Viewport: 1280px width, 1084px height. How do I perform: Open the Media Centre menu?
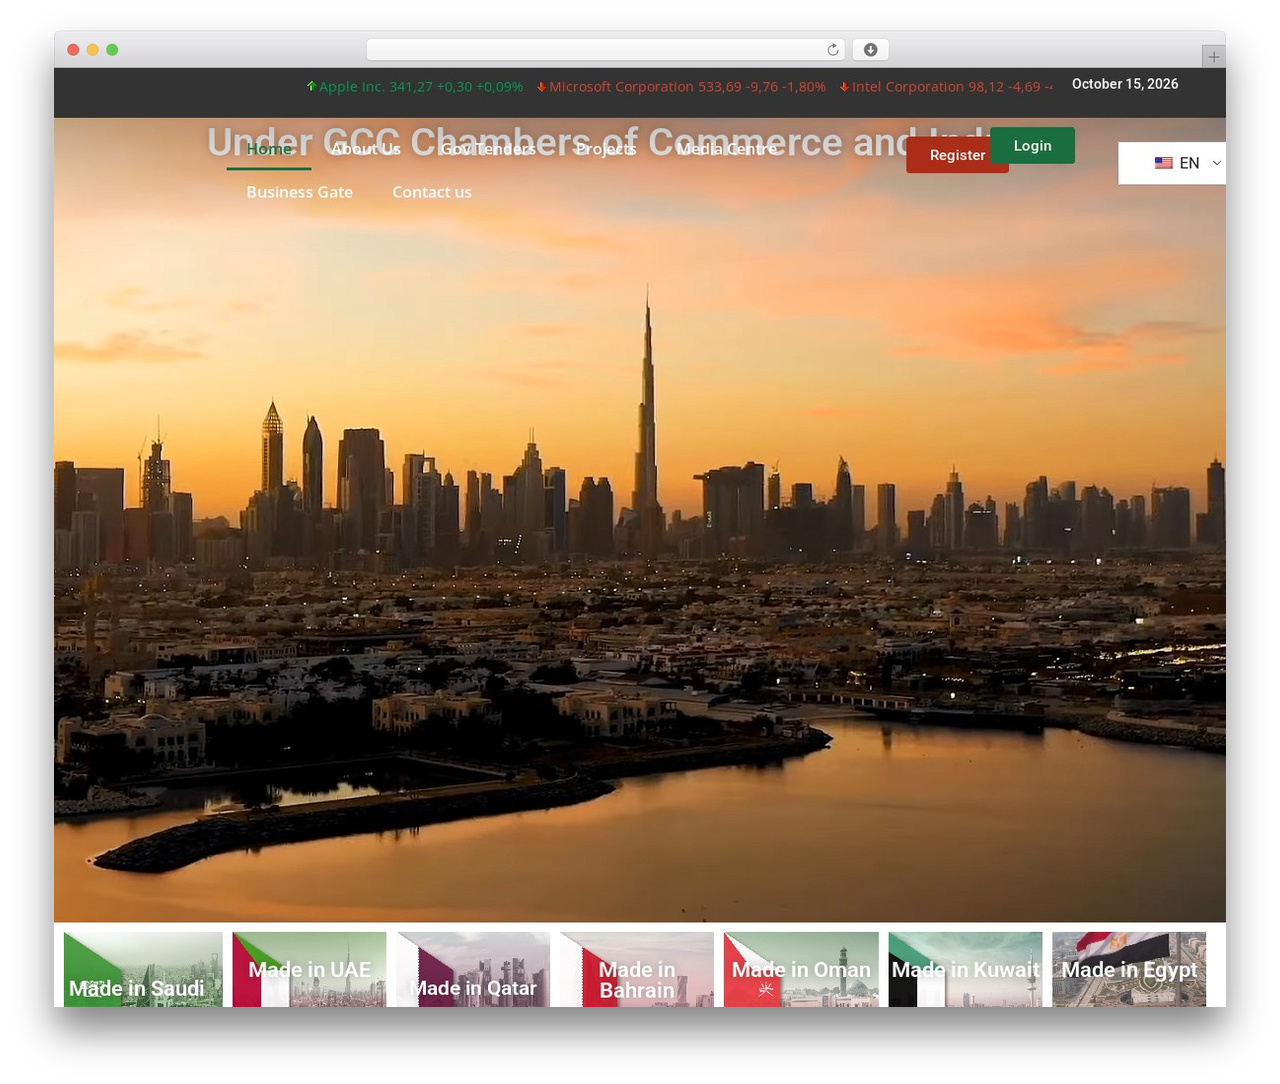point(726,149)
